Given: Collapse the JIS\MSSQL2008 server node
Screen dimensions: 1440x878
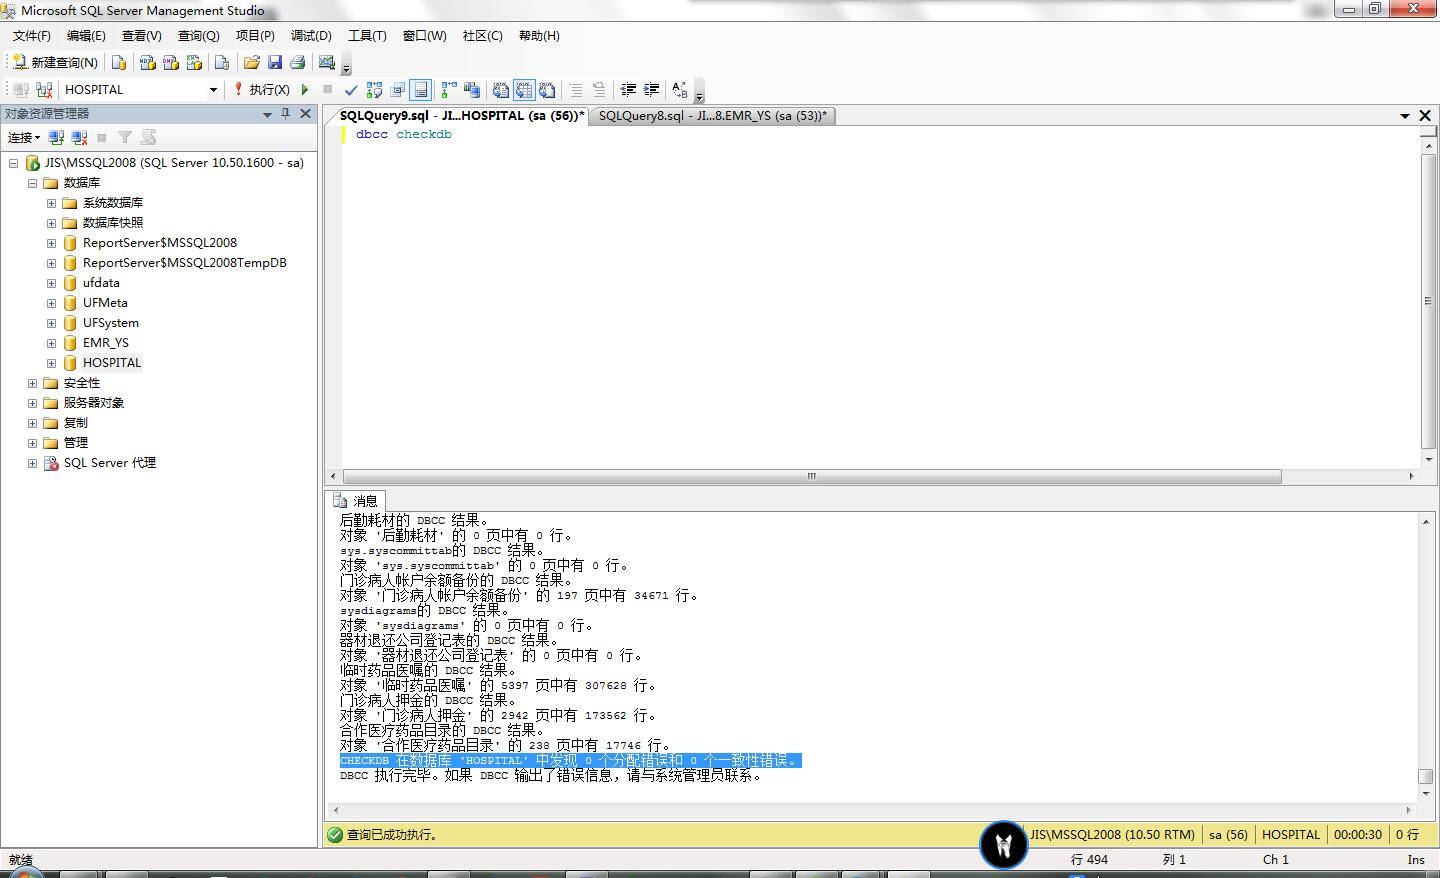Looking at the screenshot, I should click(x=14, y=163).
